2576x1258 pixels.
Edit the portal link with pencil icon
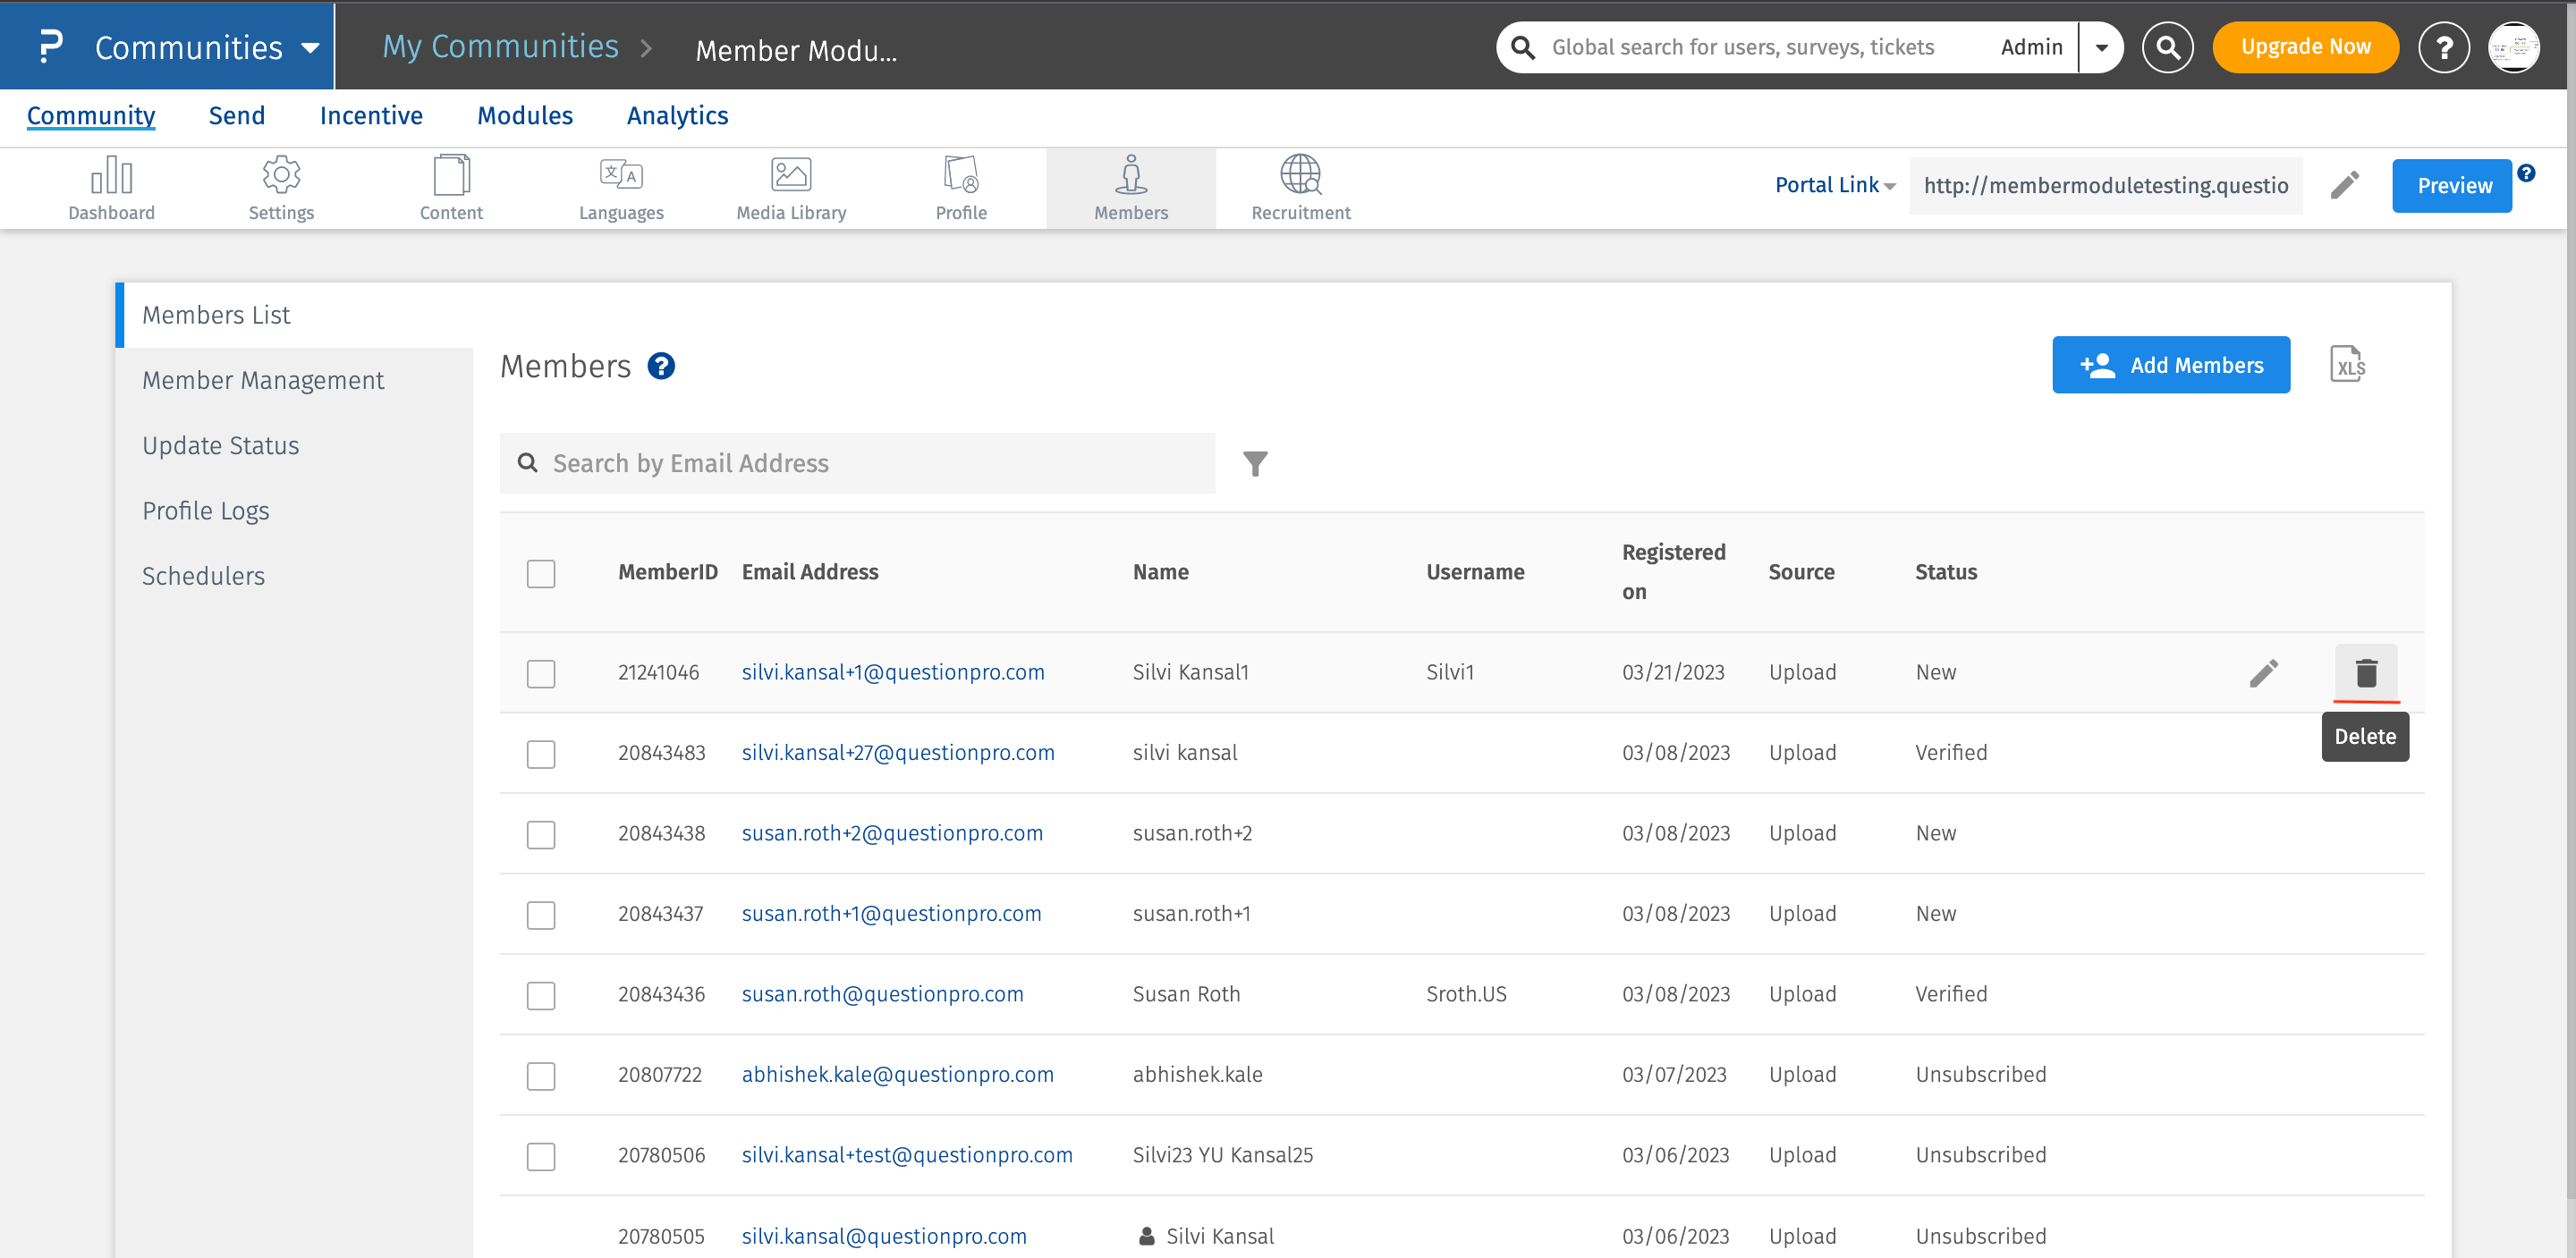click(2344, 185)
